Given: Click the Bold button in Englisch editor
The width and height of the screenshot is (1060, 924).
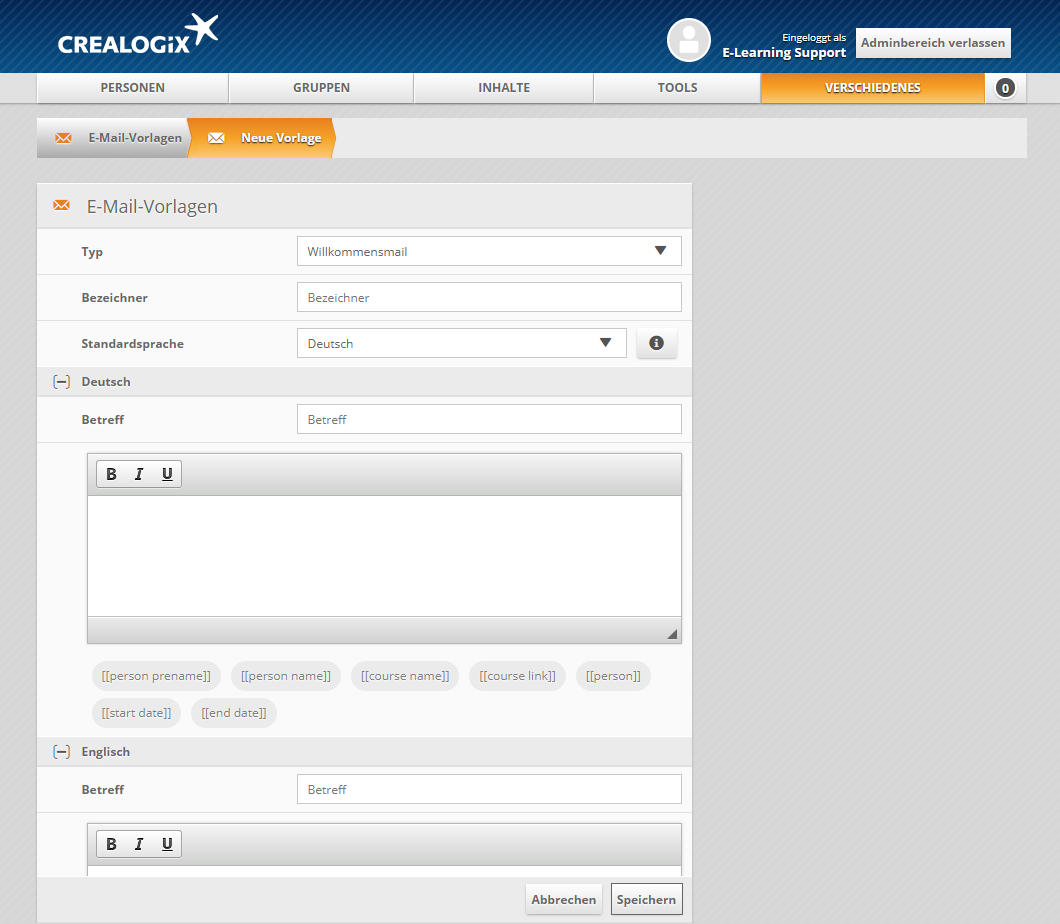Looking at the screenshot, I should (x=112, y=844).
